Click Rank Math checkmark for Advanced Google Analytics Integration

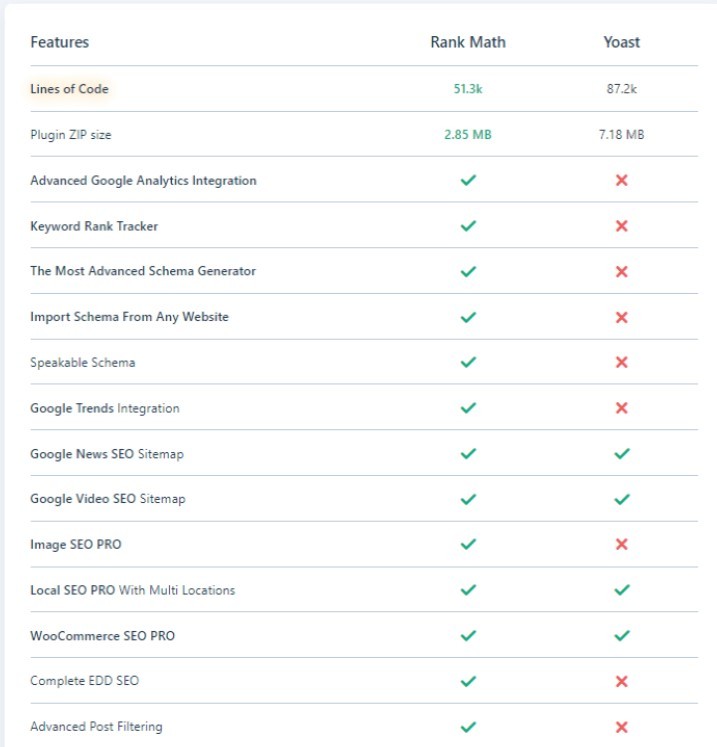point(468,180)
